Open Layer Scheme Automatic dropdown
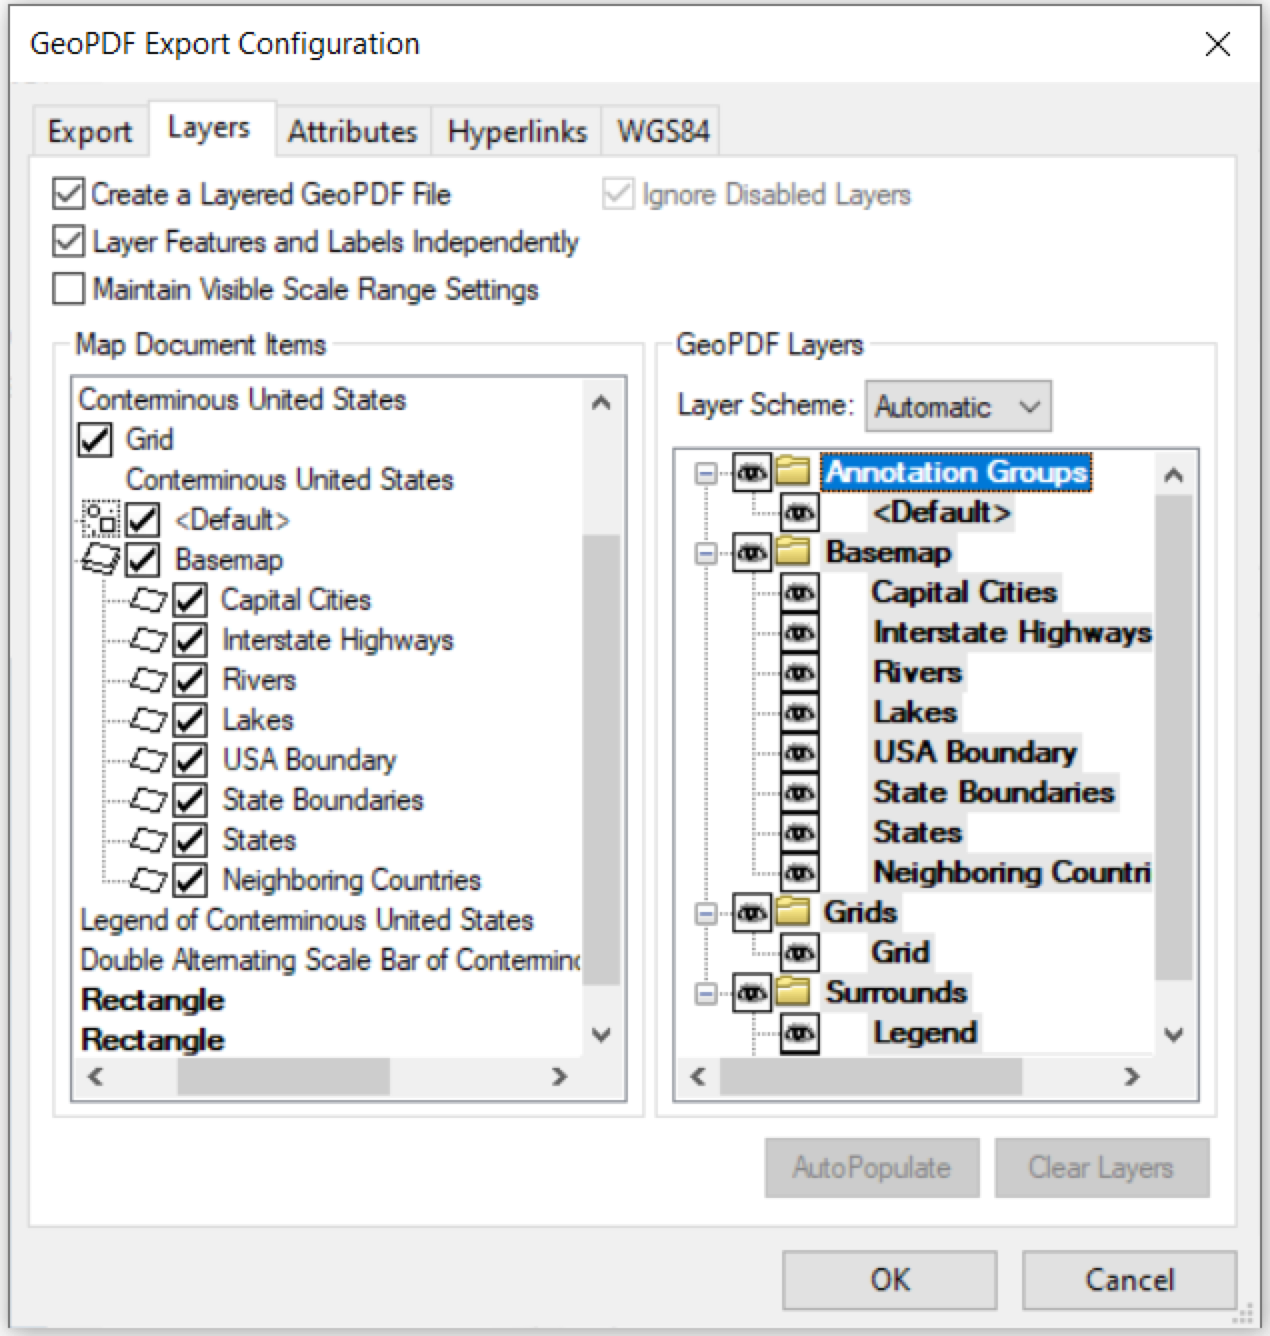 tap(958, 406)
